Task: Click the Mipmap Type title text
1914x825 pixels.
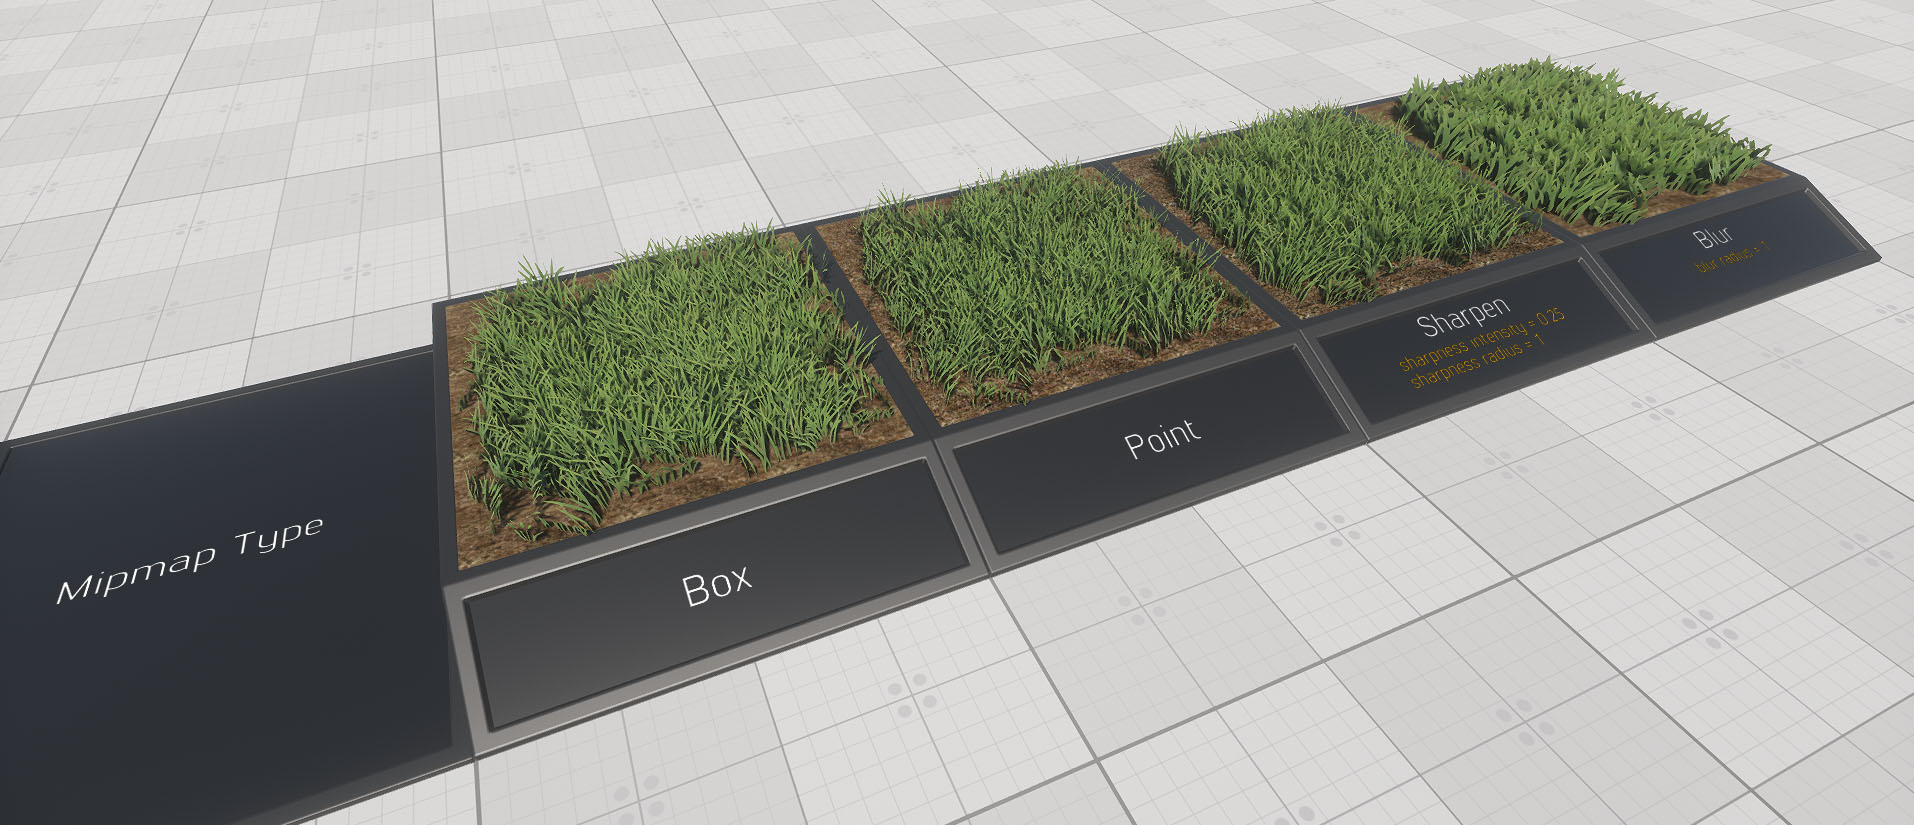Action: pyautogui.click(x=190, y=561)
